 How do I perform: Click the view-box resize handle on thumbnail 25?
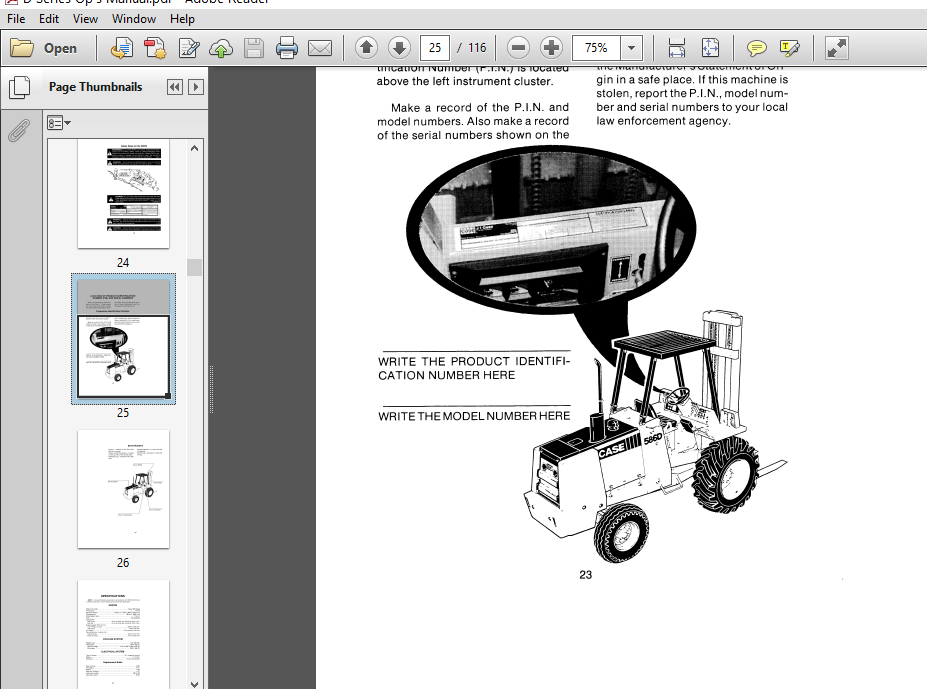(168, 396)
